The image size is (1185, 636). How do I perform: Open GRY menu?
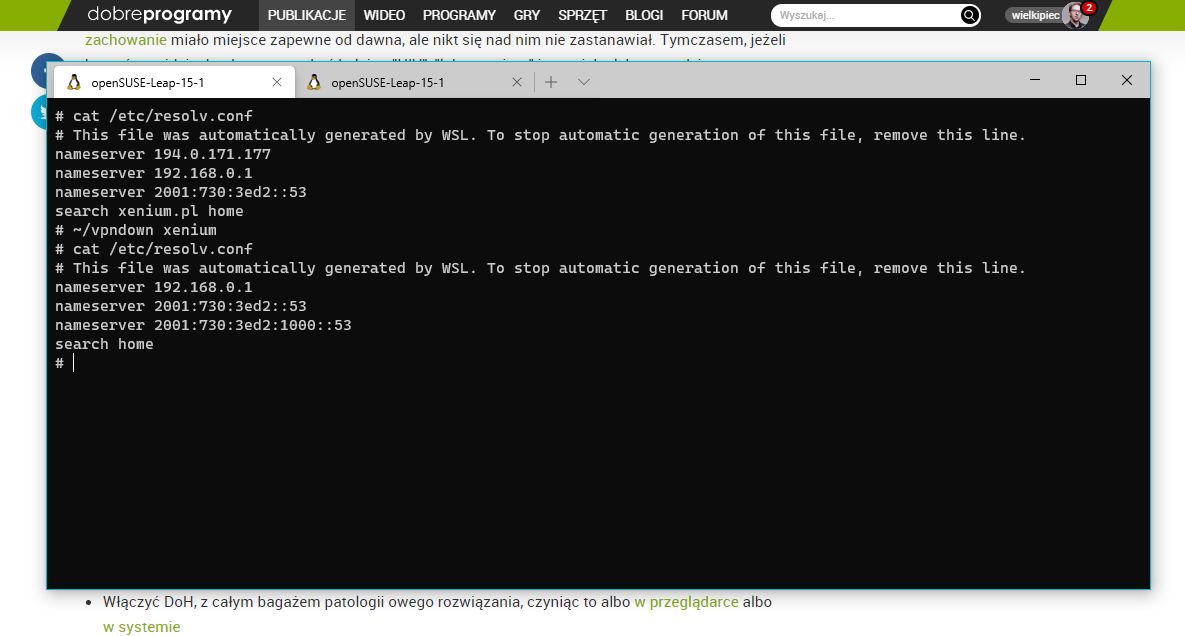point(527,15)
